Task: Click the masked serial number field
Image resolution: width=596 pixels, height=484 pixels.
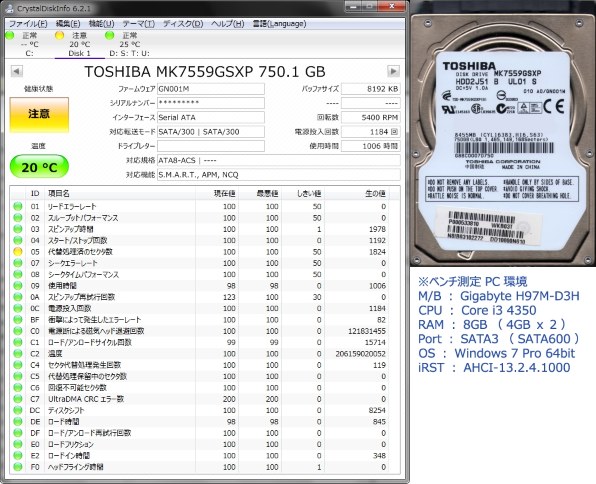Action: pyautogui.click(x=211, y=103)
